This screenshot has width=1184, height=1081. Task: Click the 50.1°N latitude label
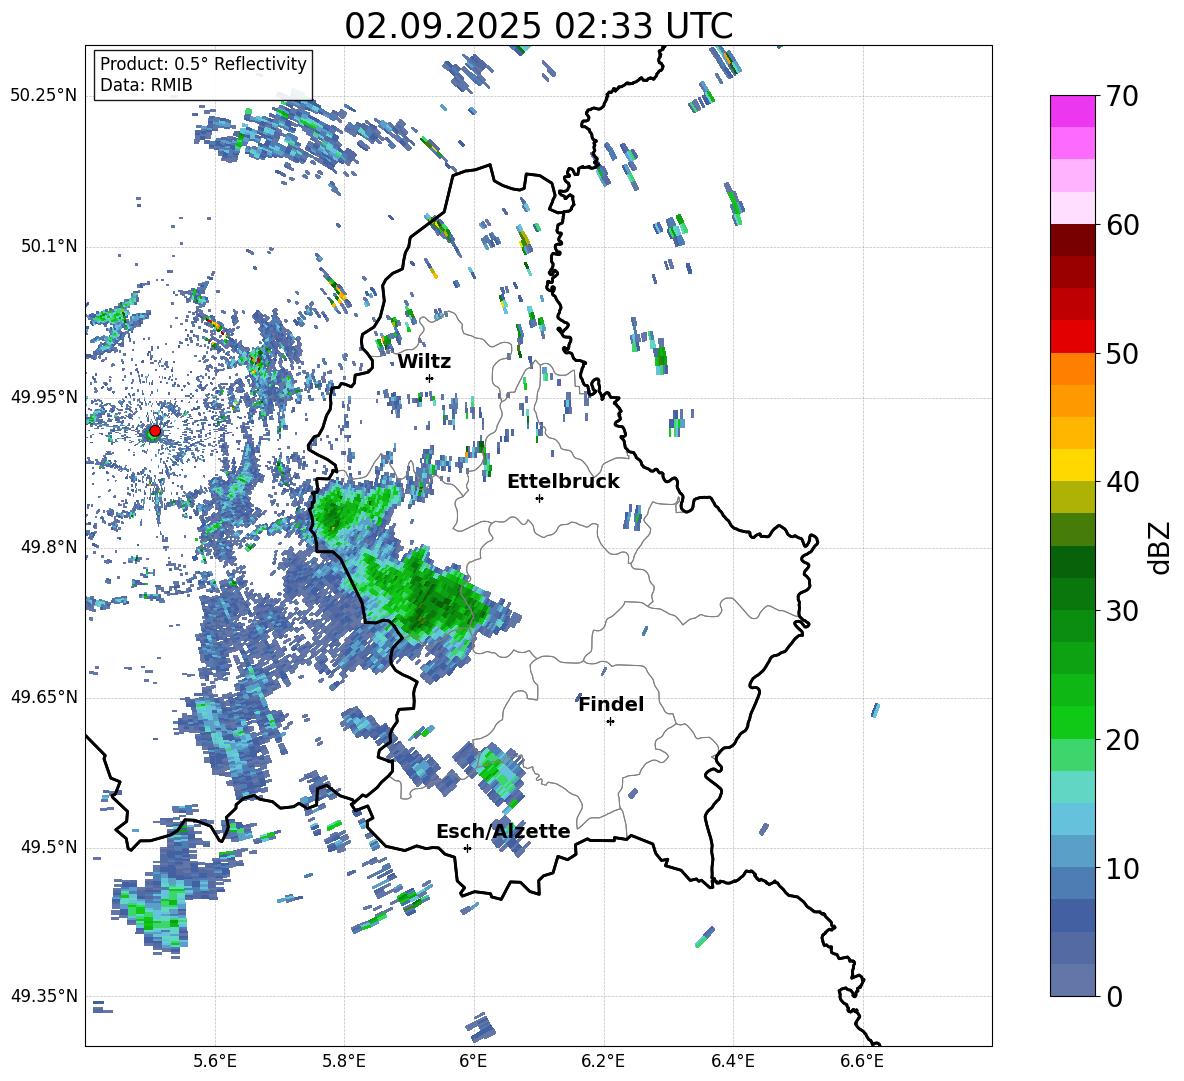(x=48, y=247)
